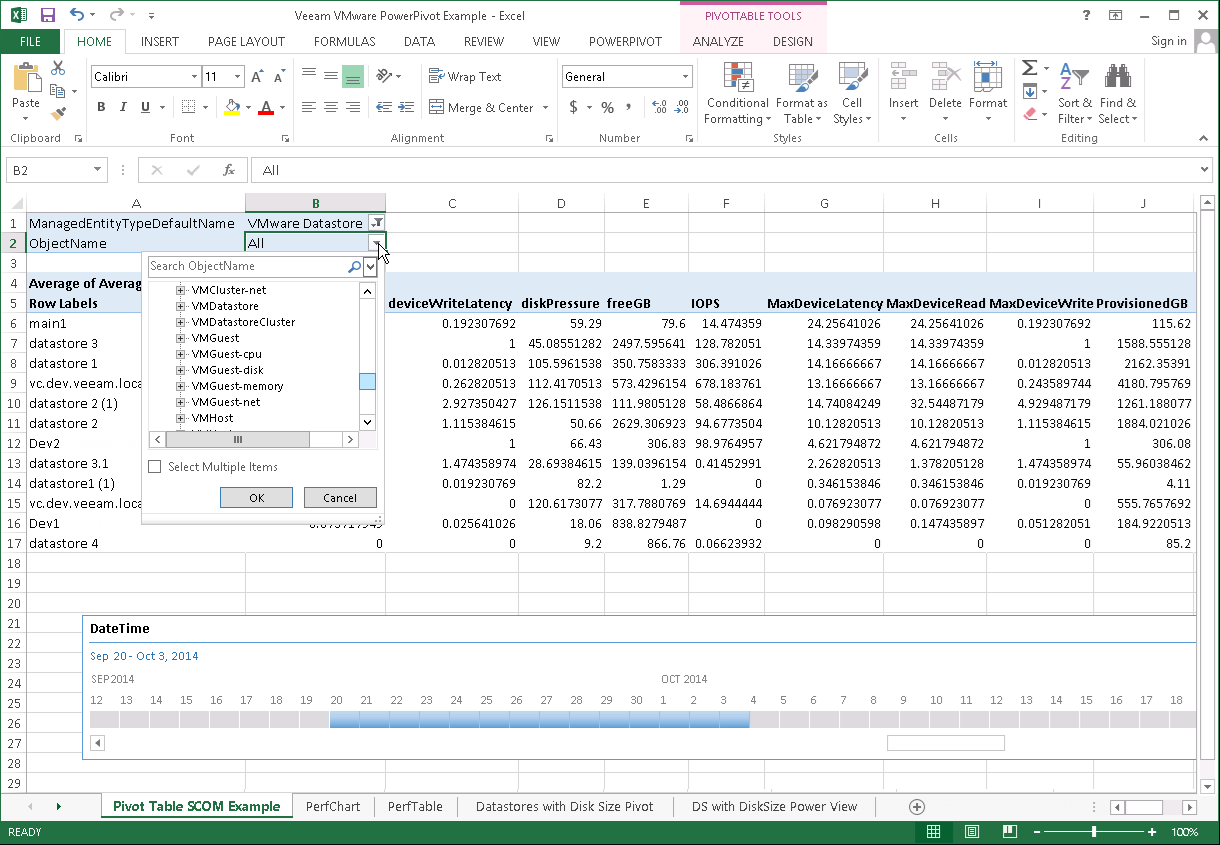Click the Cut scissors icon
The image size is (1220, 845).
point(58,68)
